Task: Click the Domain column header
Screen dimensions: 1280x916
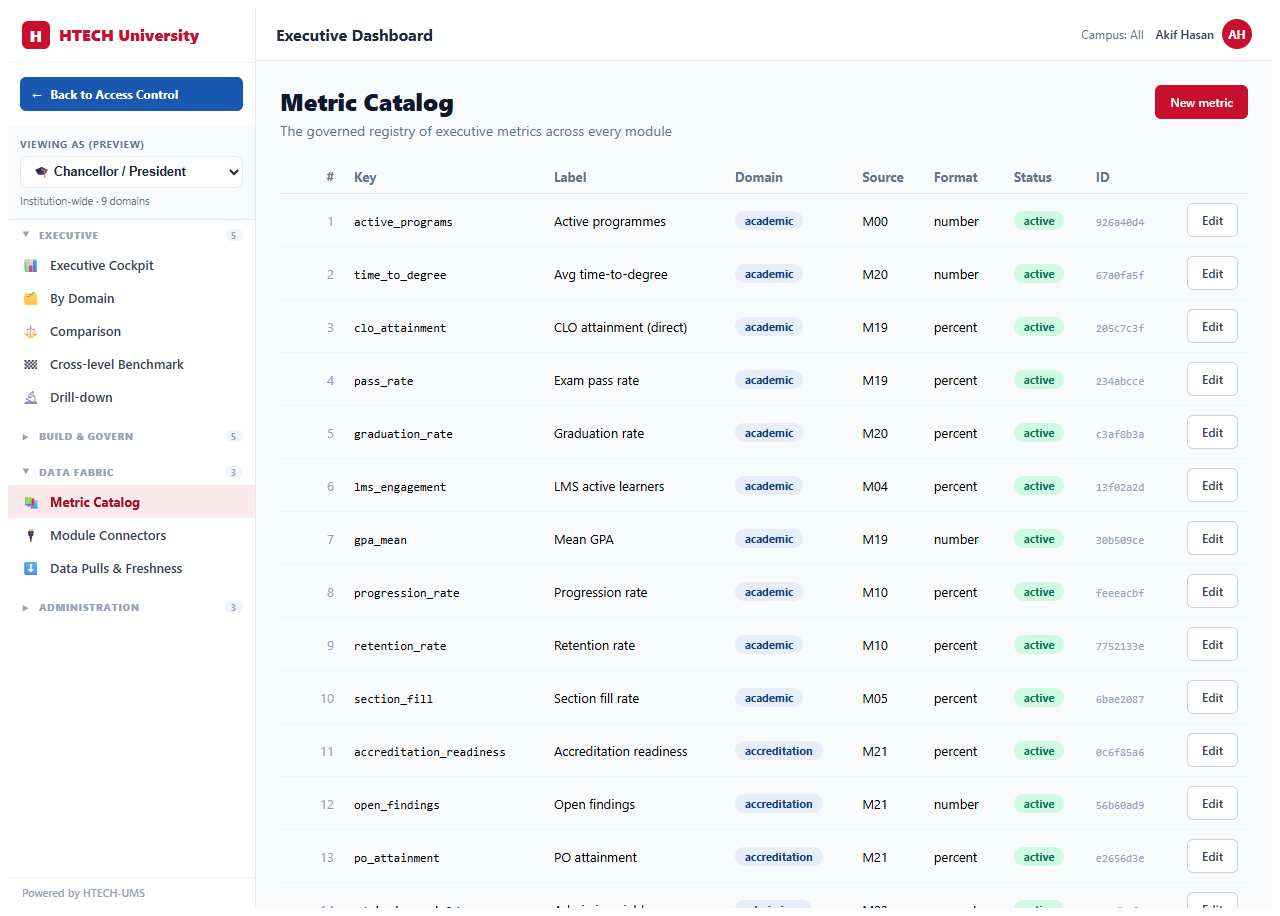Action: tap(759, 177)
